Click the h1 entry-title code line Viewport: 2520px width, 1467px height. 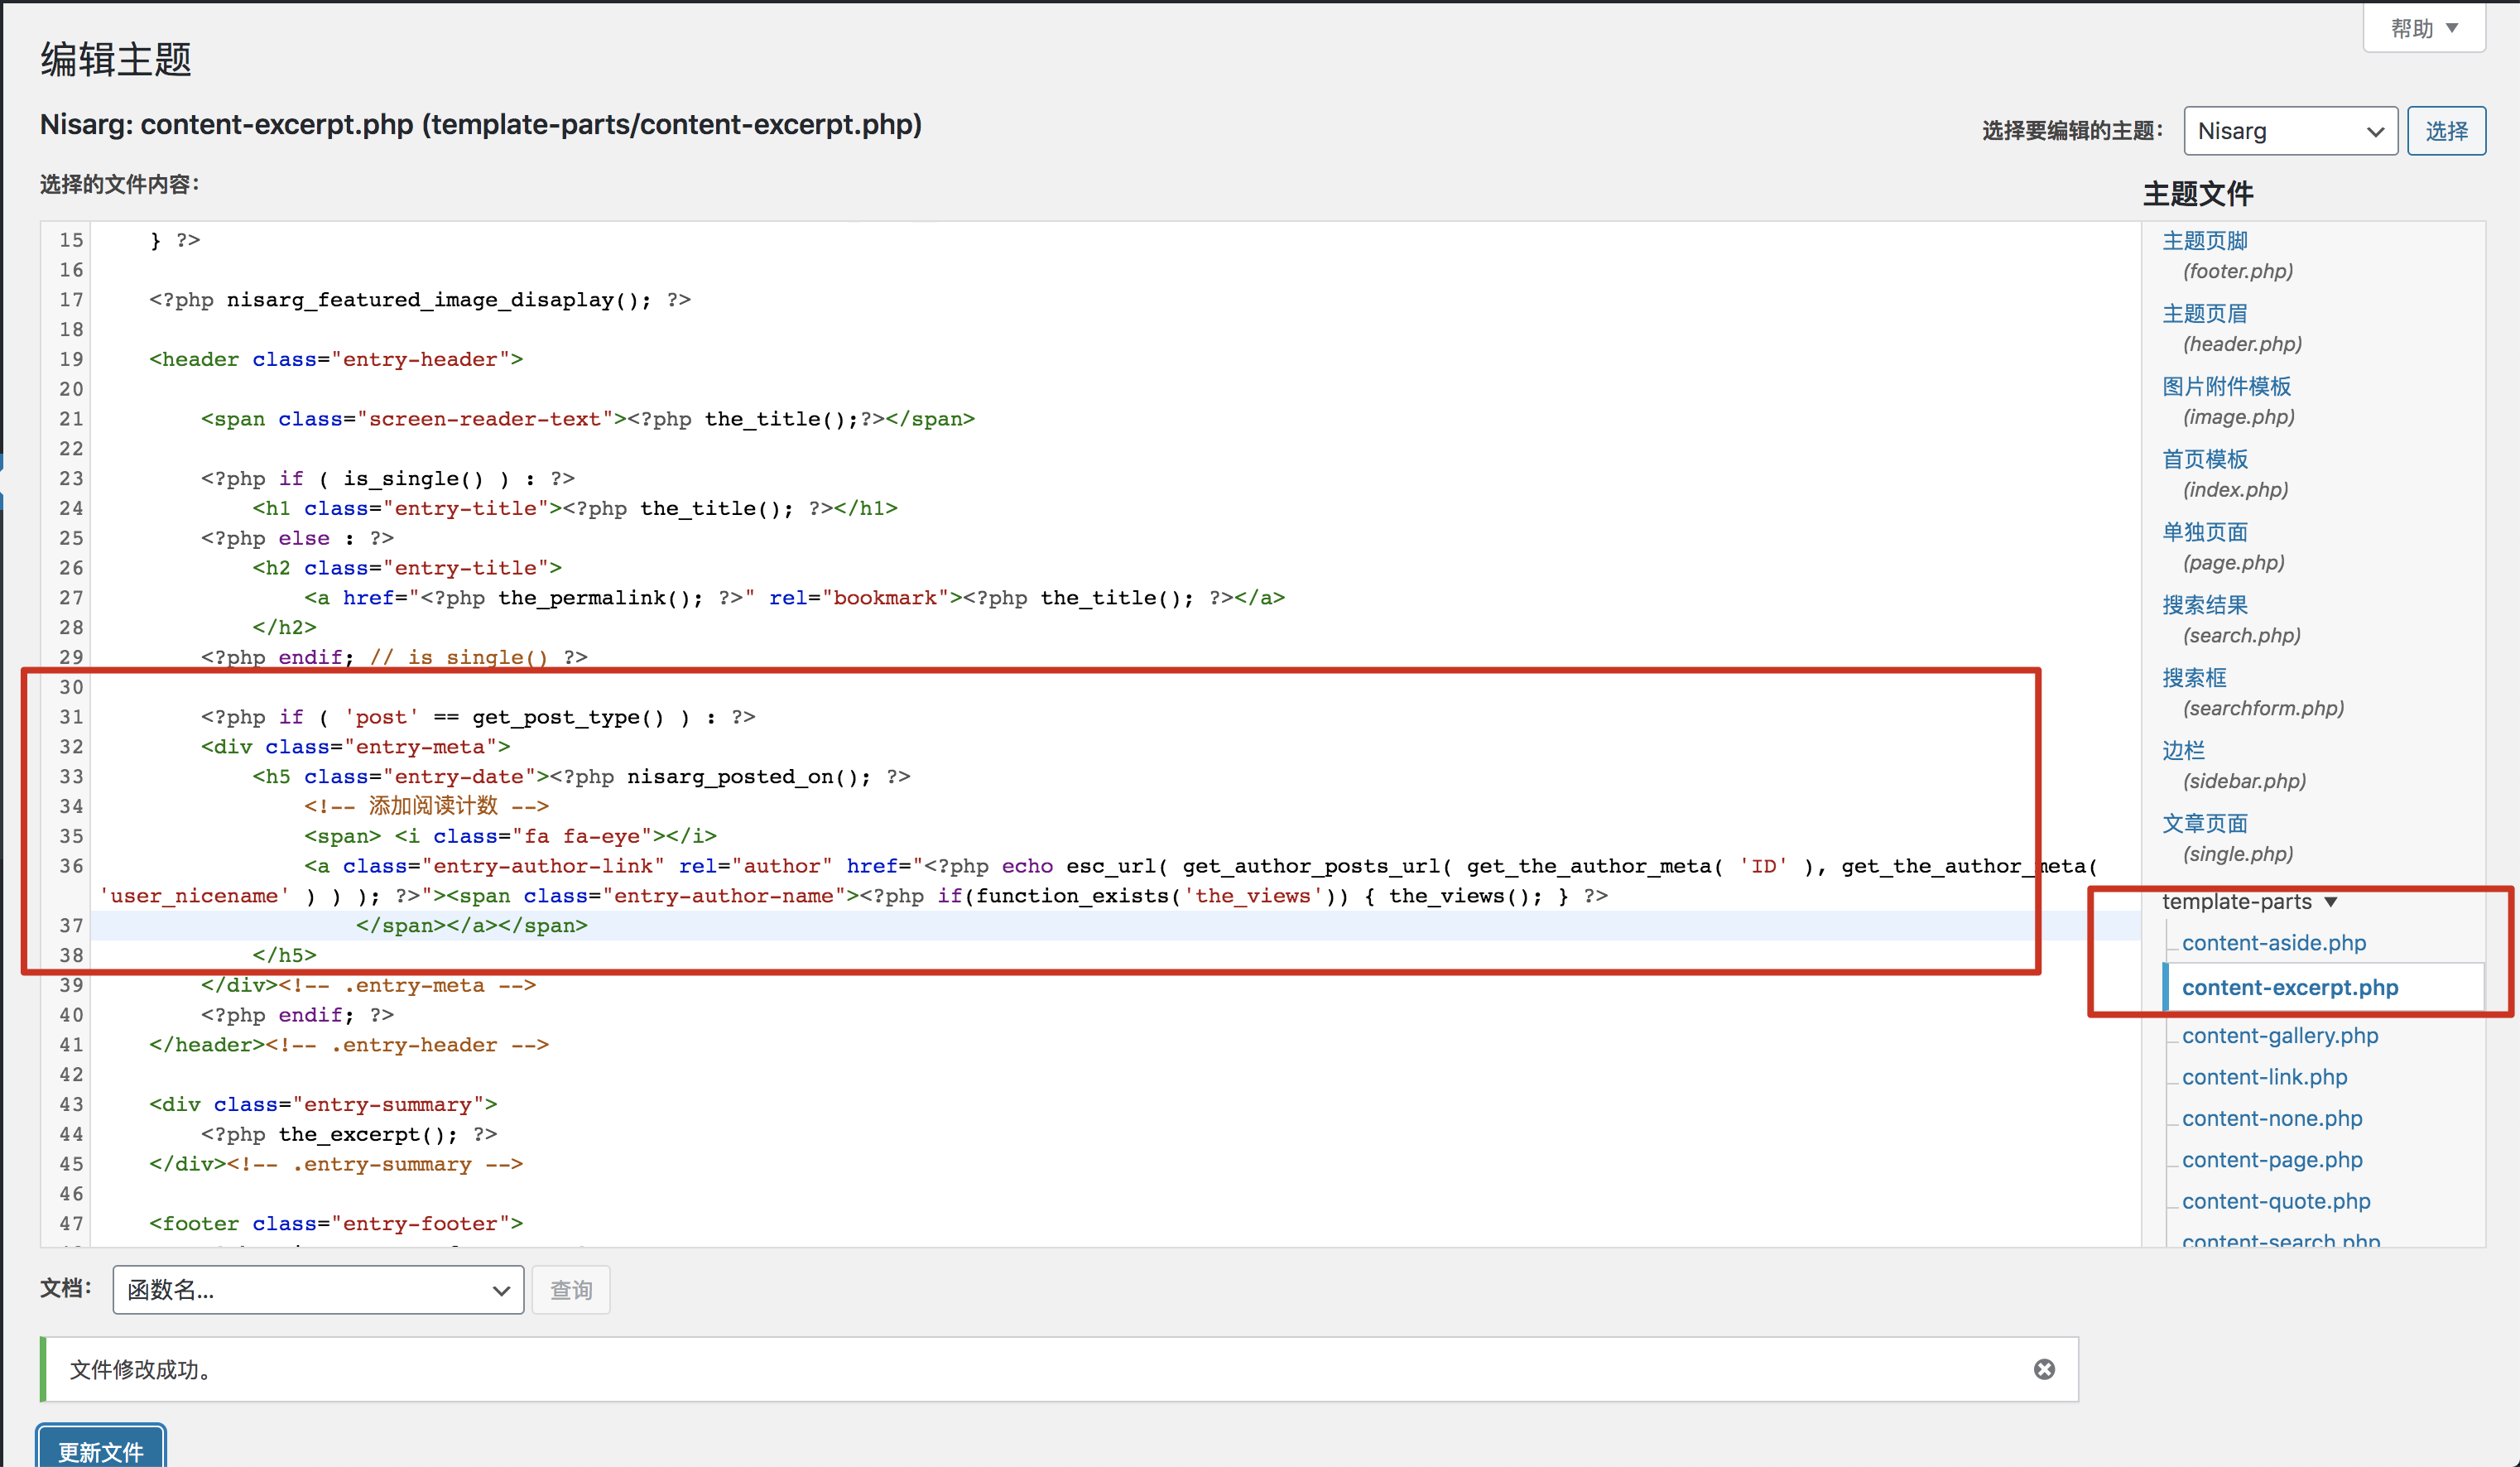click(575, 509)
